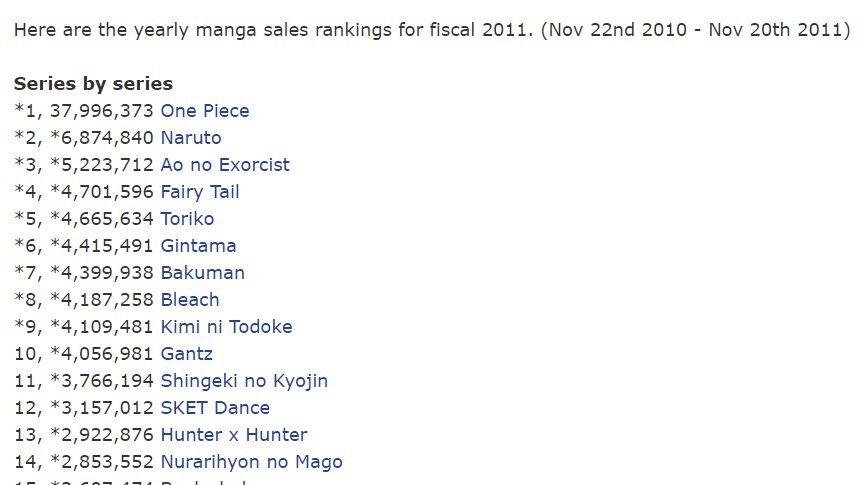Click the Gantz link

(x=186, y=354)
